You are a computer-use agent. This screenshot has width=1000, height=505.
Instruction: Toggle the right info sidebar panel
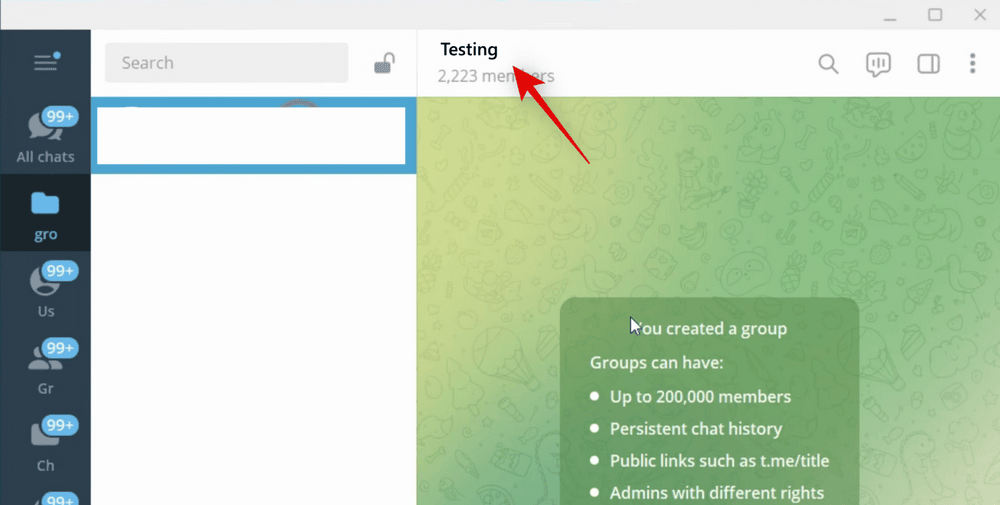pos(928,64)
